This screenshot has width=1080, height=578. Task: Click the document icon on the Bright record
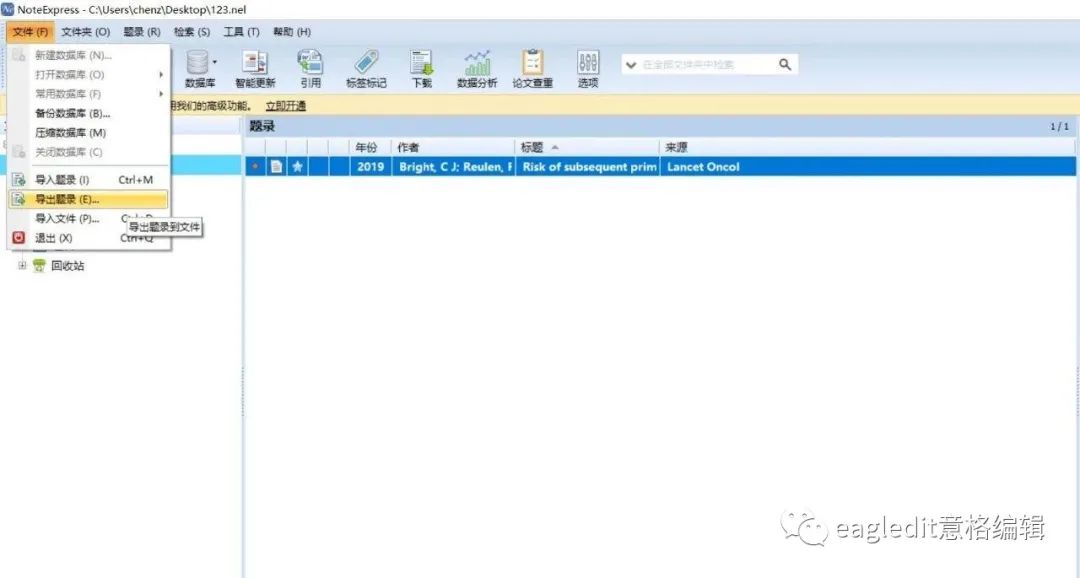pyautogui.click(x=276, y=167)
